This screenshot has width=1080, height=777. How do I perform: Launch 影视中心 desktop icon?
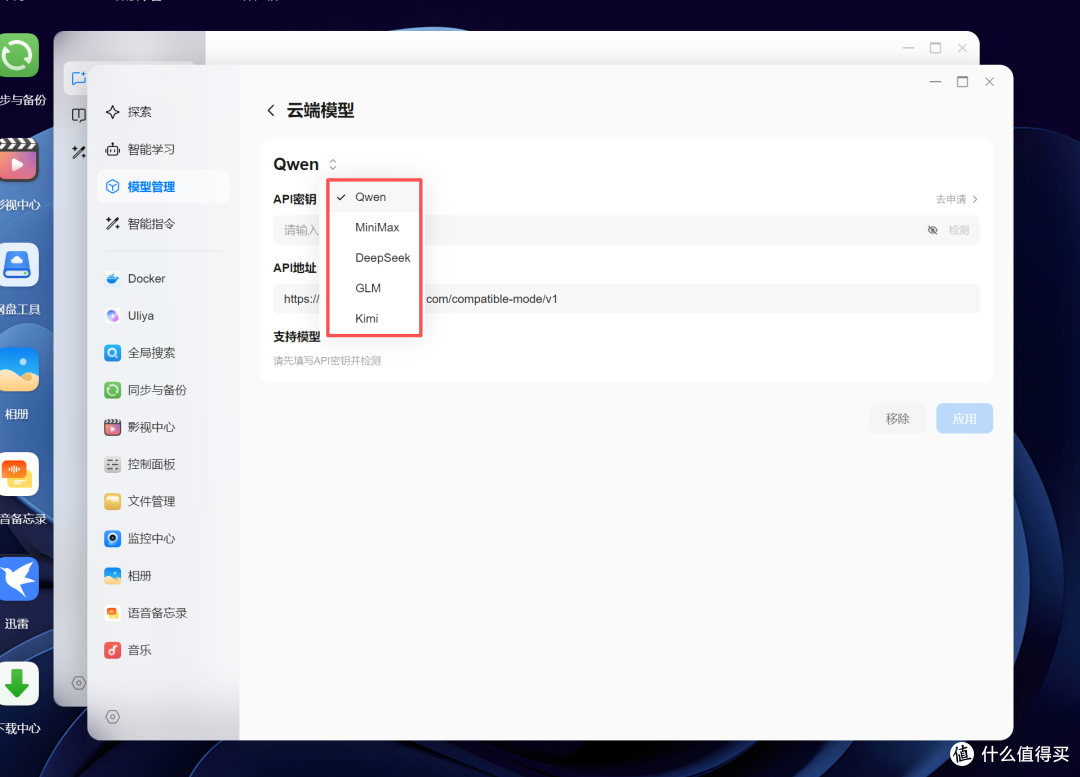[x=19, y=160]
